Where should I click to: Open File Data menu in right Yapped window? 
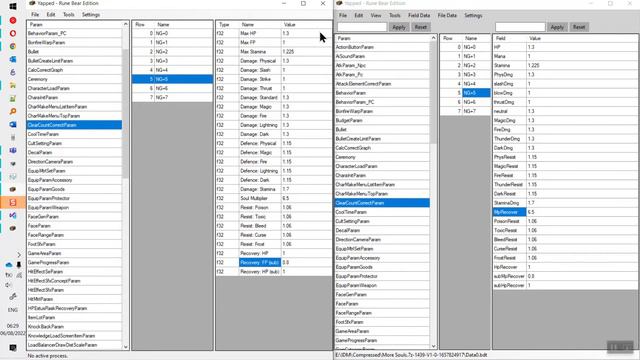[x=447, y=16]
